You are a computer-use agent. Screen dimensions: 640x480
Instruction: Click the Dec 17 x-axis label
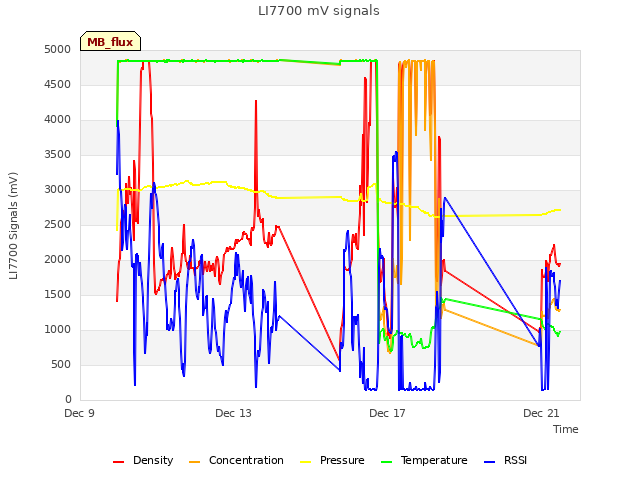coord(387,413)
